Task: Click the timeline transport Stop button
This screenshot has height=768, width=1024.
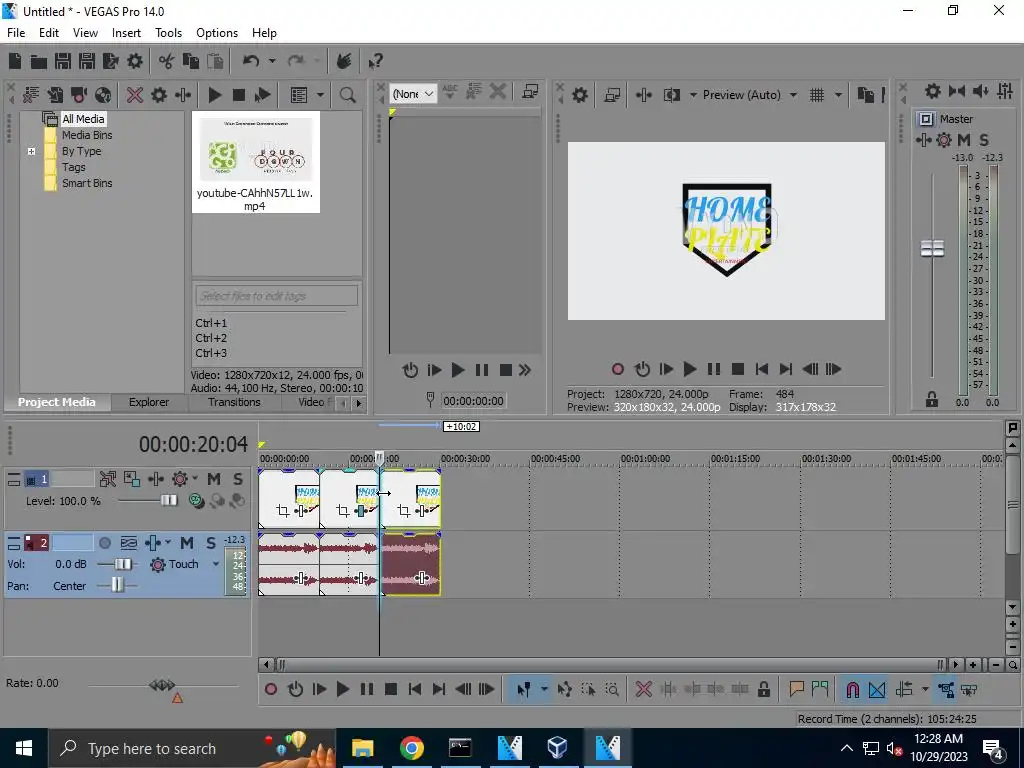Action: click(x=391, y=690)
